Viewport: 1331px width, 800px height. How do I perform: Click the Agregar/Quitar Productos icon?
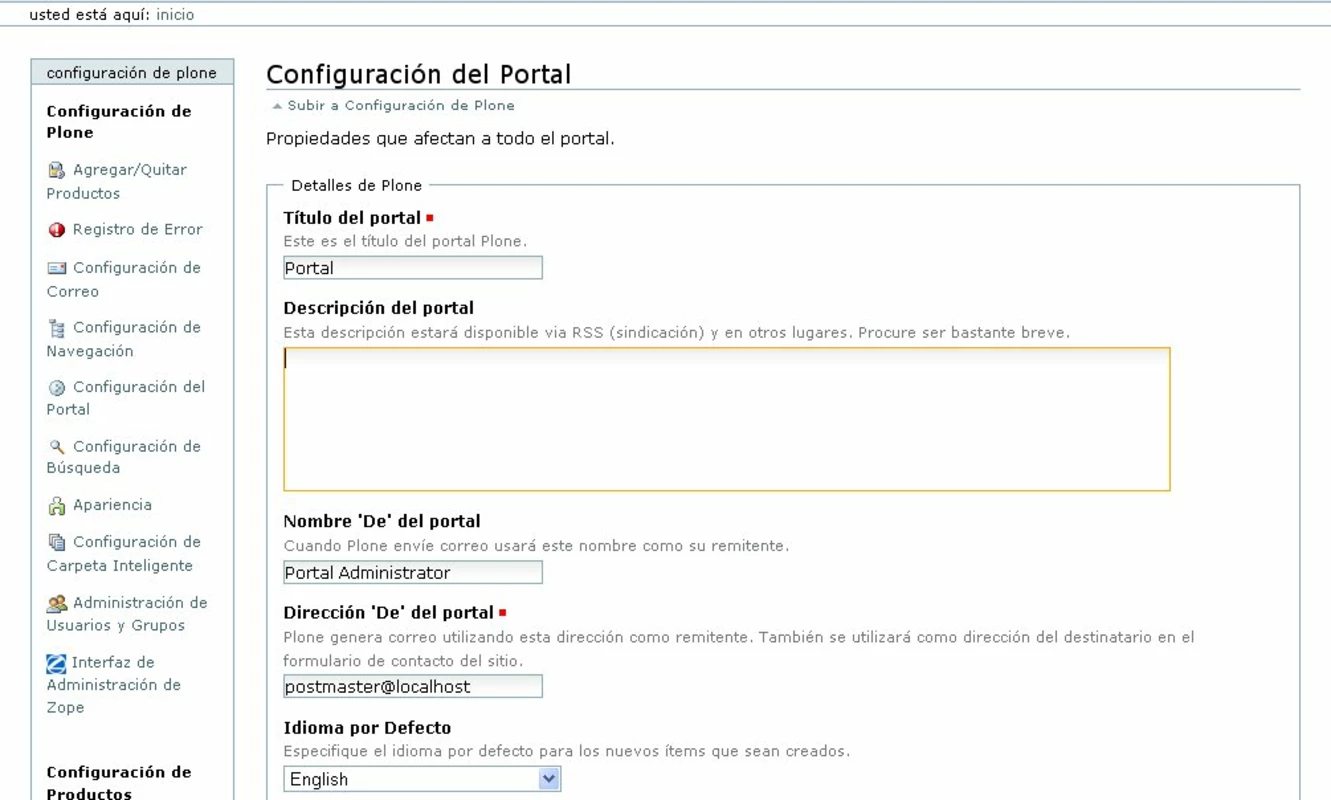point(56,170)
